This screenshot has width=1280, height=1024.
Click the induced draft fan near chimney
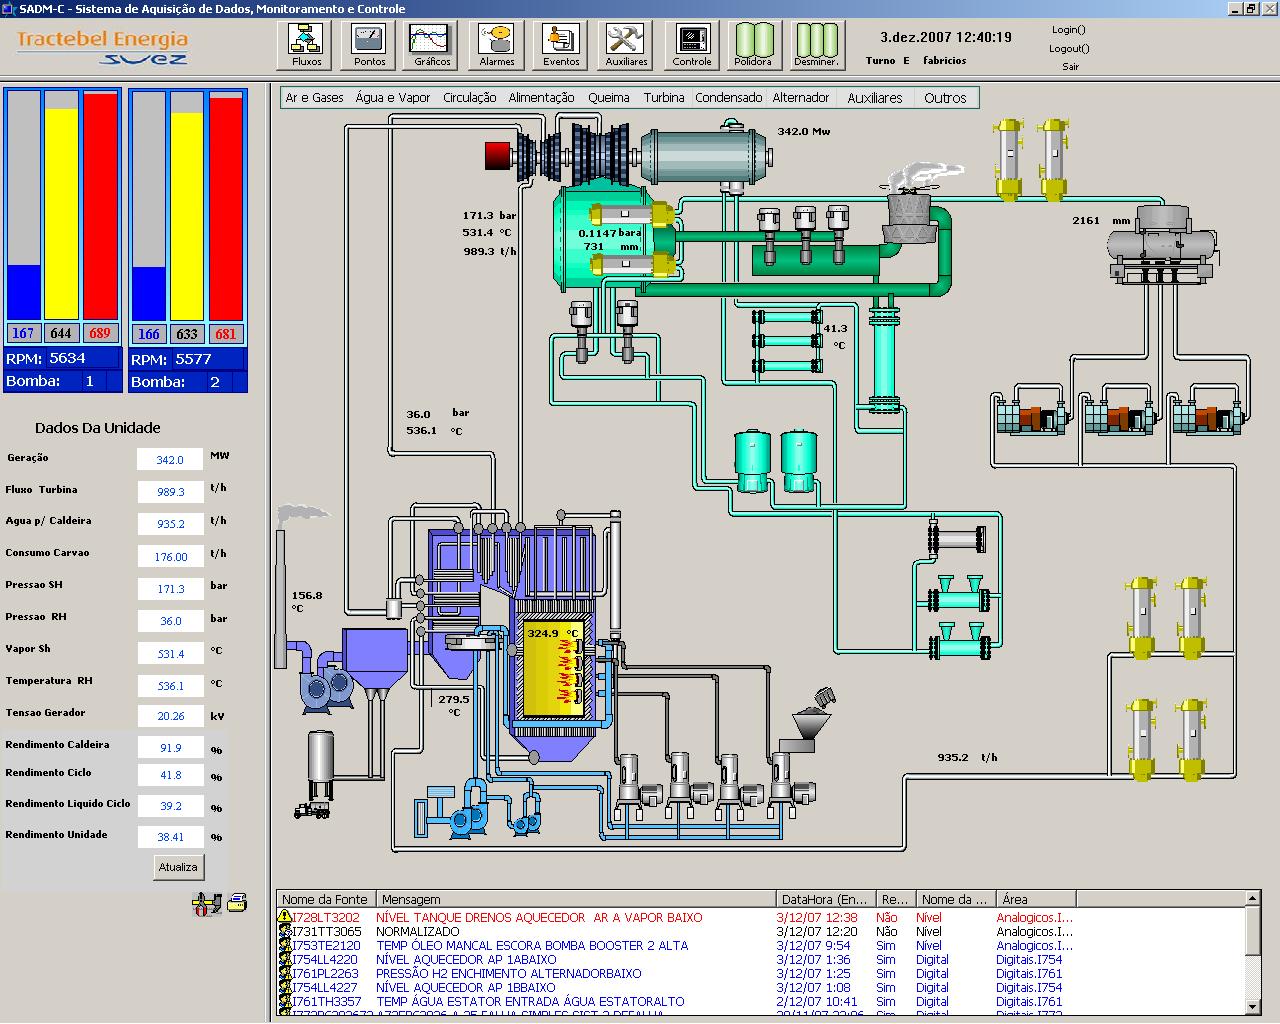[x=327, y=688]
